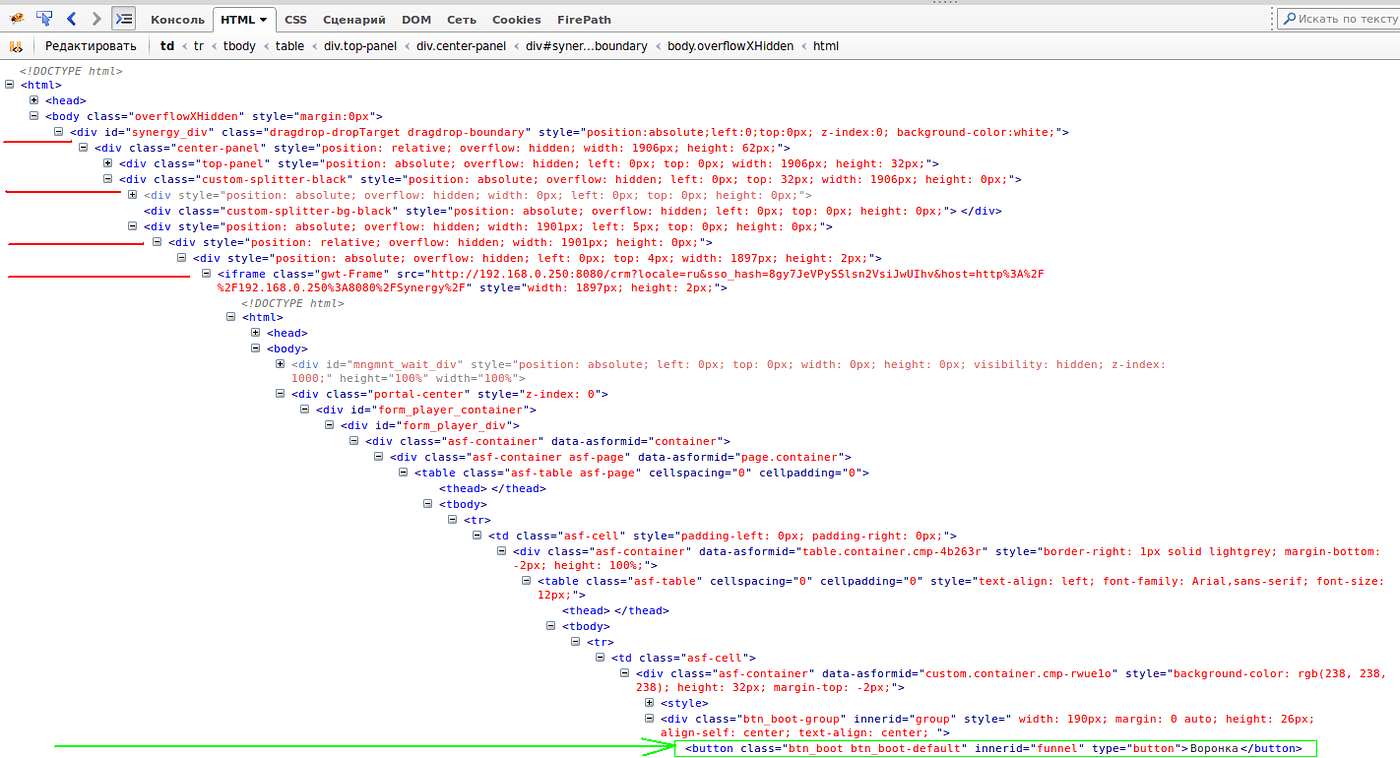This screenshot has width=1400, height=758.
Task: Expand the div class top-panel node
Action: [108, 164]
